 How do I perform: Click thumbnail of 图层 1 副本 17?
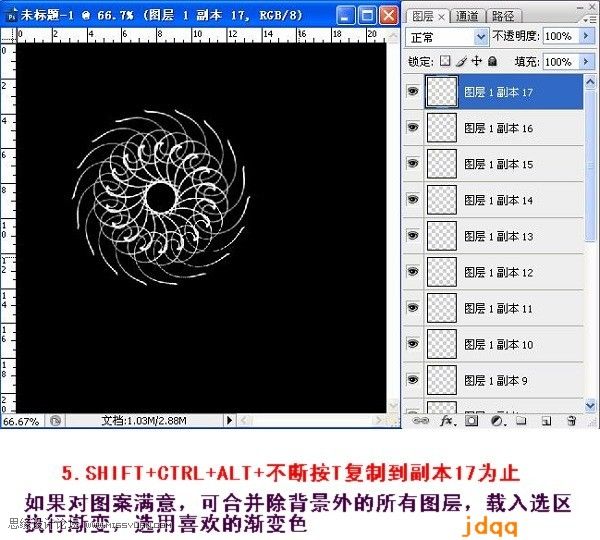[442, 91]
